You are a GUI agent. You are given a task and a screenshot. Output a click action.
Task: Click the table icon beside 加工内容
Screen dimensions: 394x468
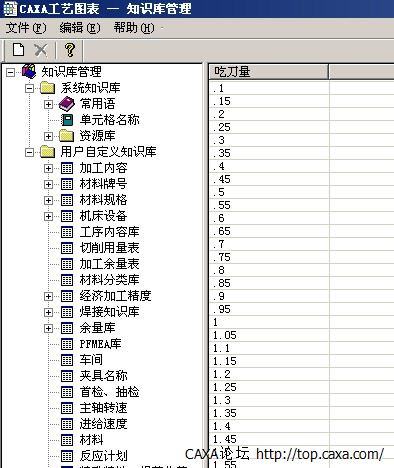tap(67, 168)
